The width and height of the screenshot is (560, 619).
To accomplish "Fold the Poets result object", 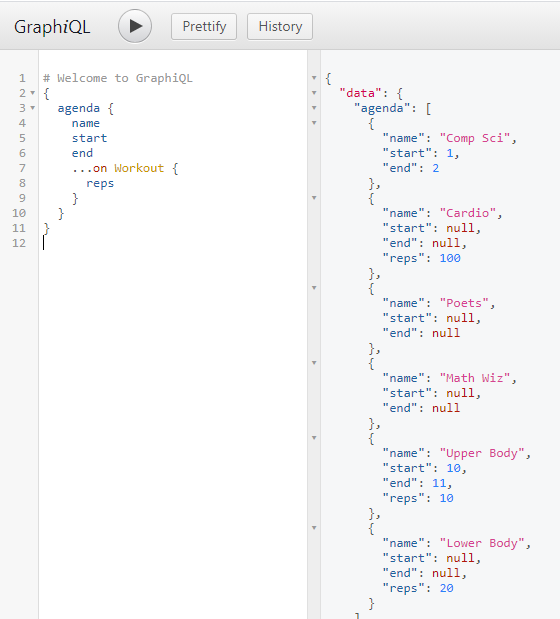I will coord(314,288).
